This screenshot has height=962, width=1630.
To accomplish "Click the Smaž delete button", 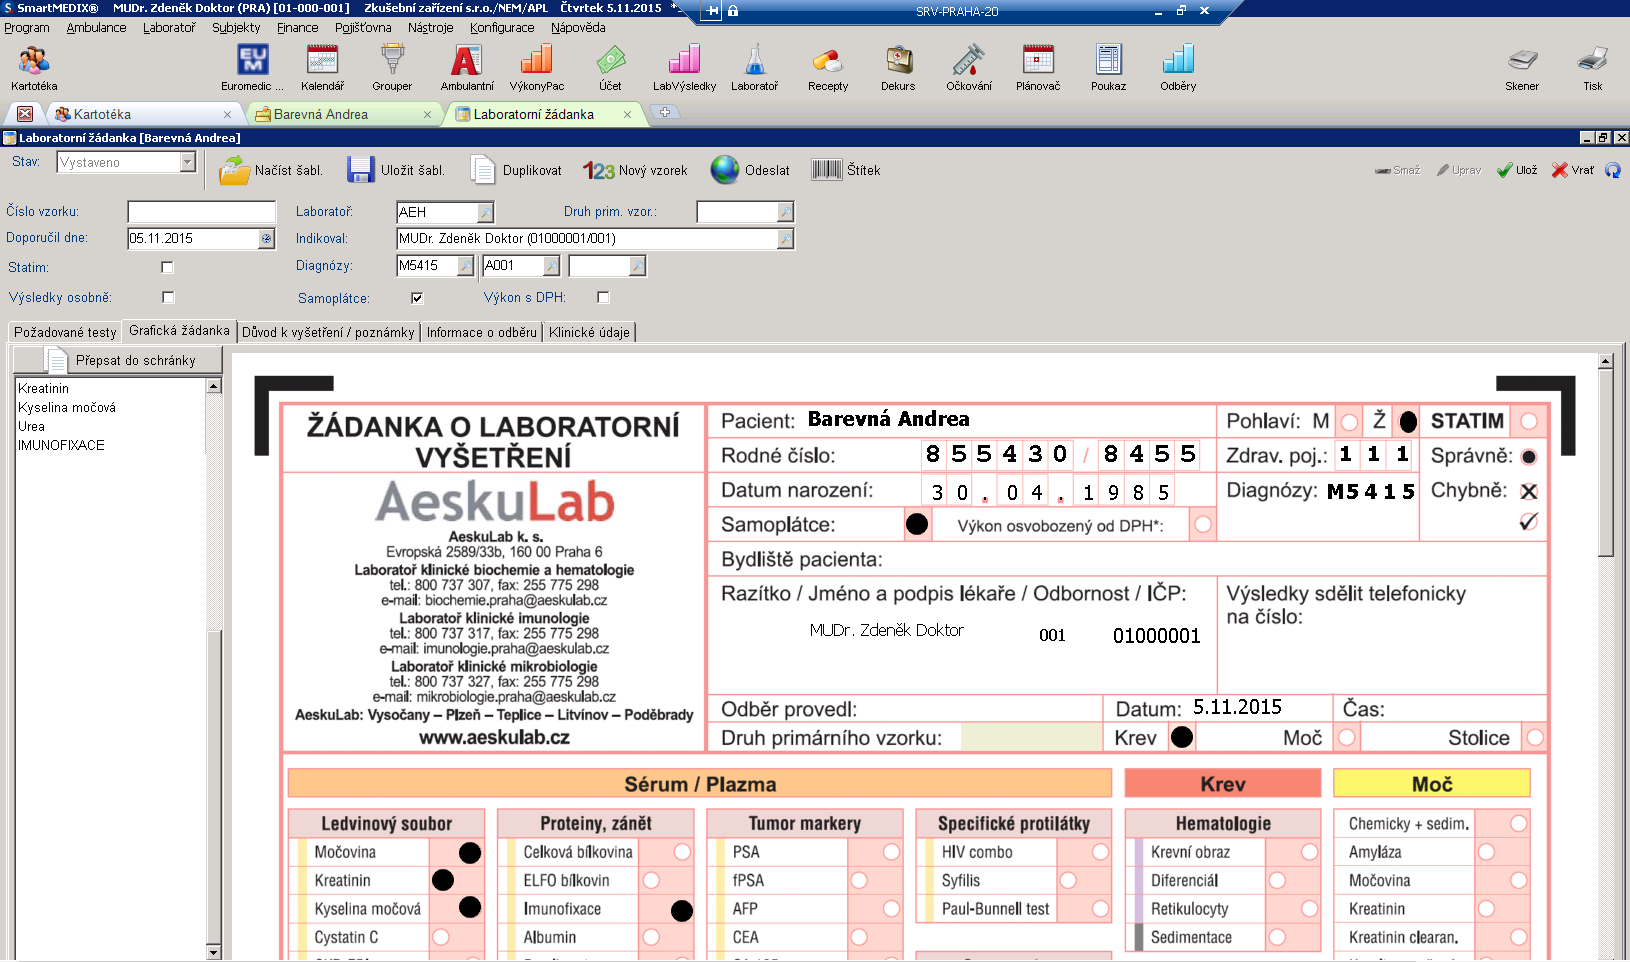I will pyautogui.click(x=1397, y=170).
